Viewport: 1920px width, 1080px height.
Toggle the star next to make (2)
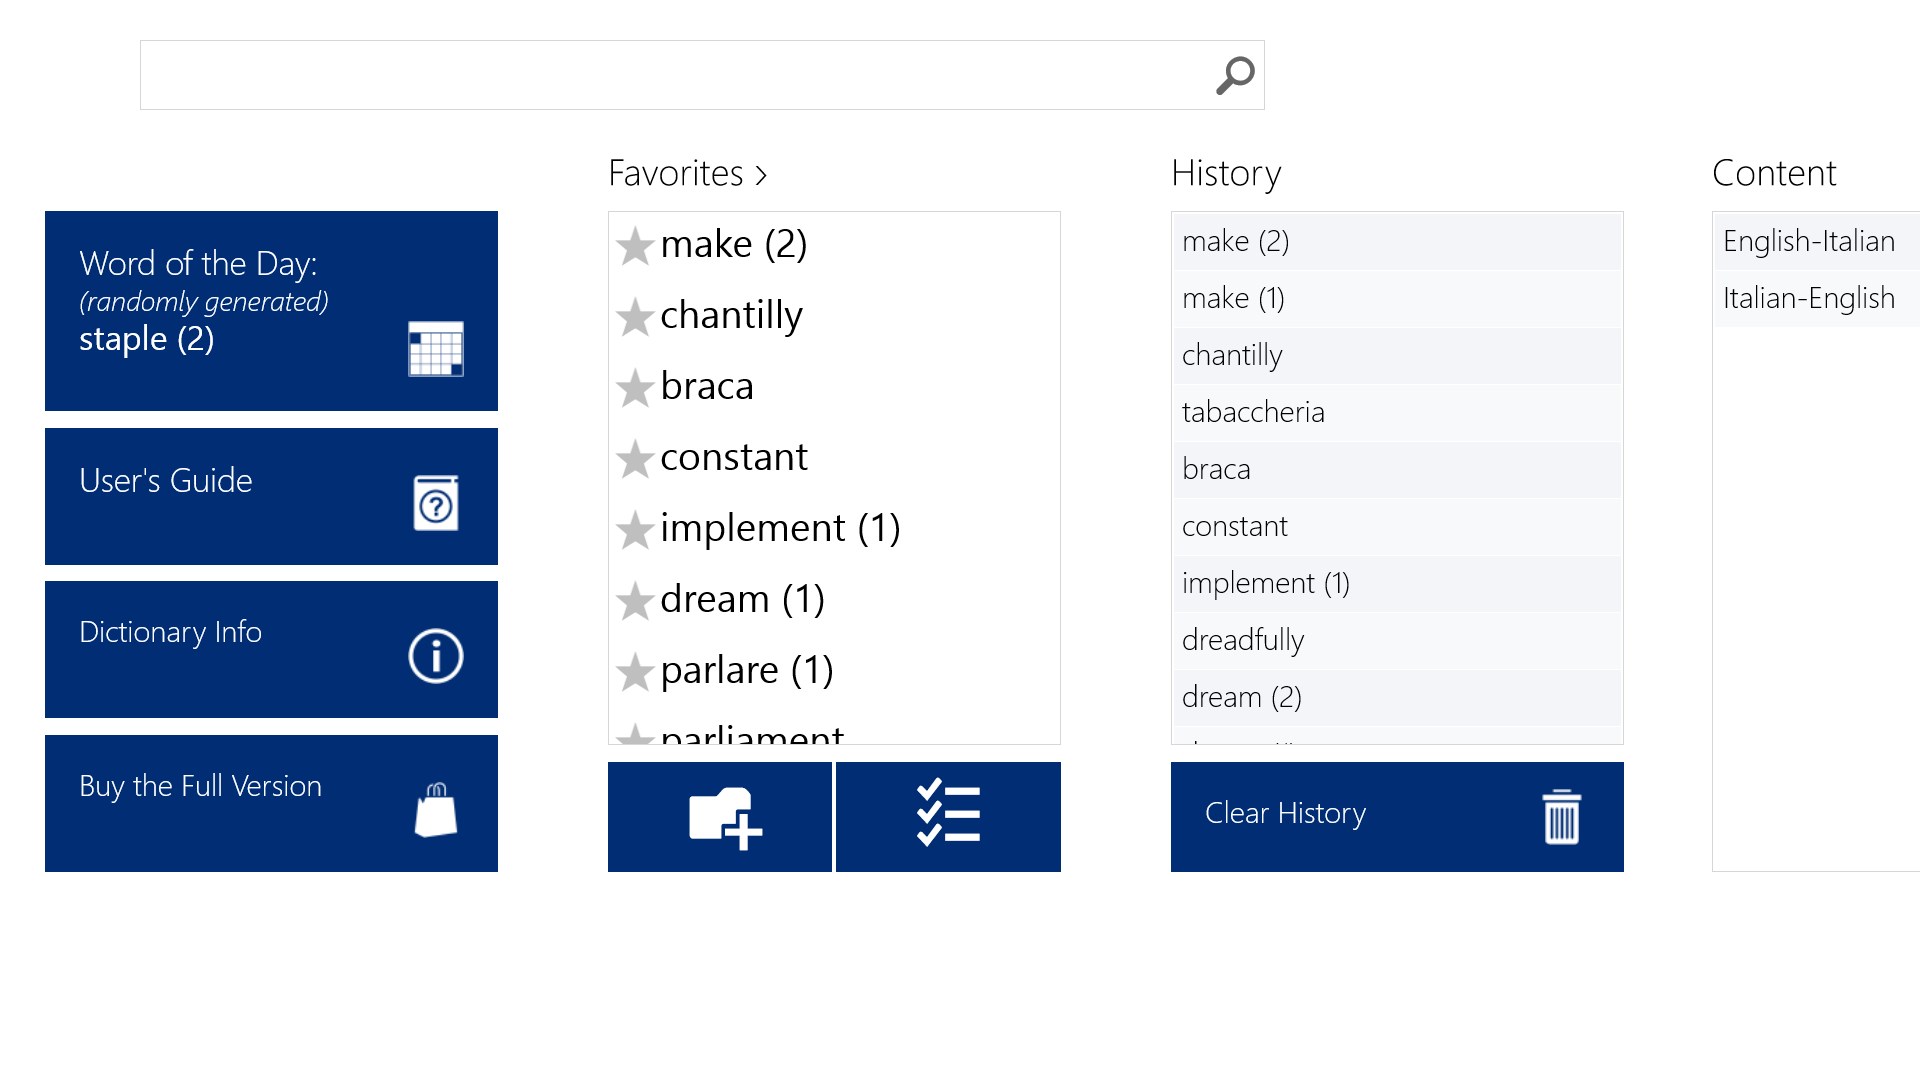(x=635, y=247)
